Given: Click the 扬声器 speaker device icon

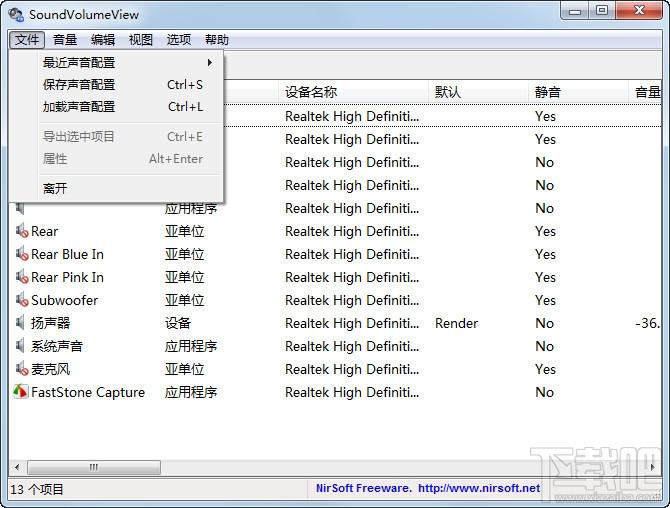Looking at the screenshot, I should click(21, 323).
